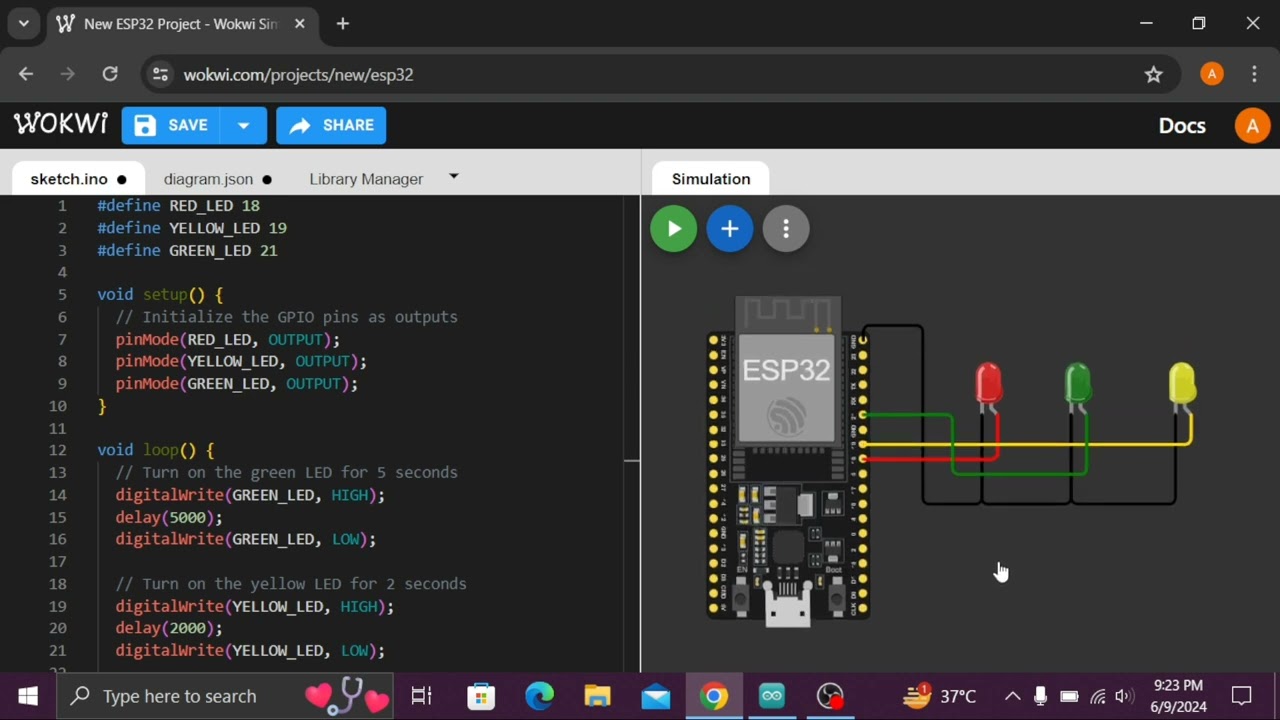Click the "delay(5000);" line
1280x720 pixels.
pyautogui.click(x=169, y=517)
